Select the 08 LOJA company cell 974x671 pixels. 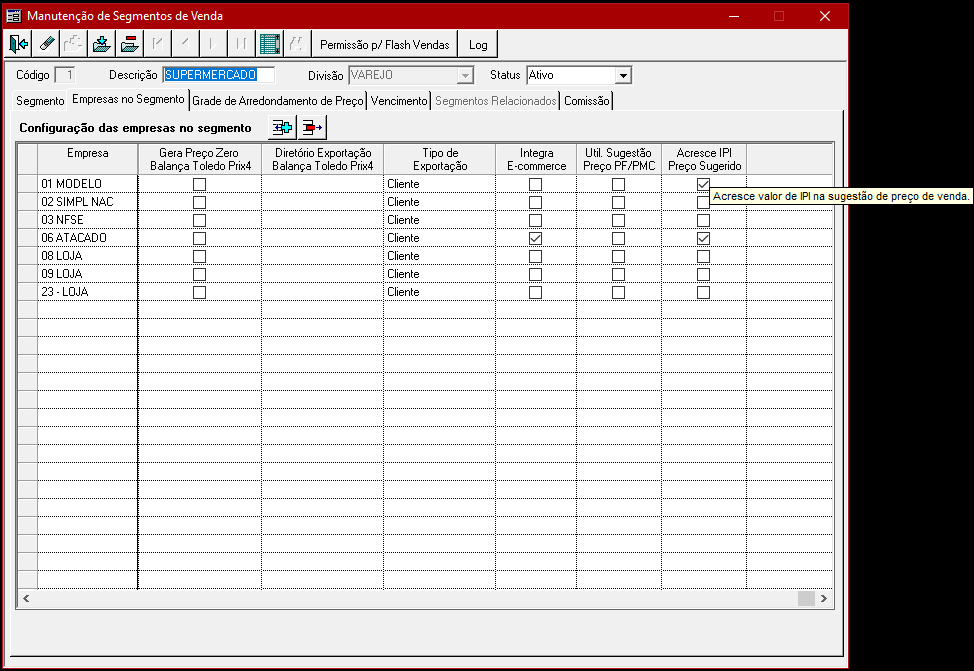click(x=88, y=256)
